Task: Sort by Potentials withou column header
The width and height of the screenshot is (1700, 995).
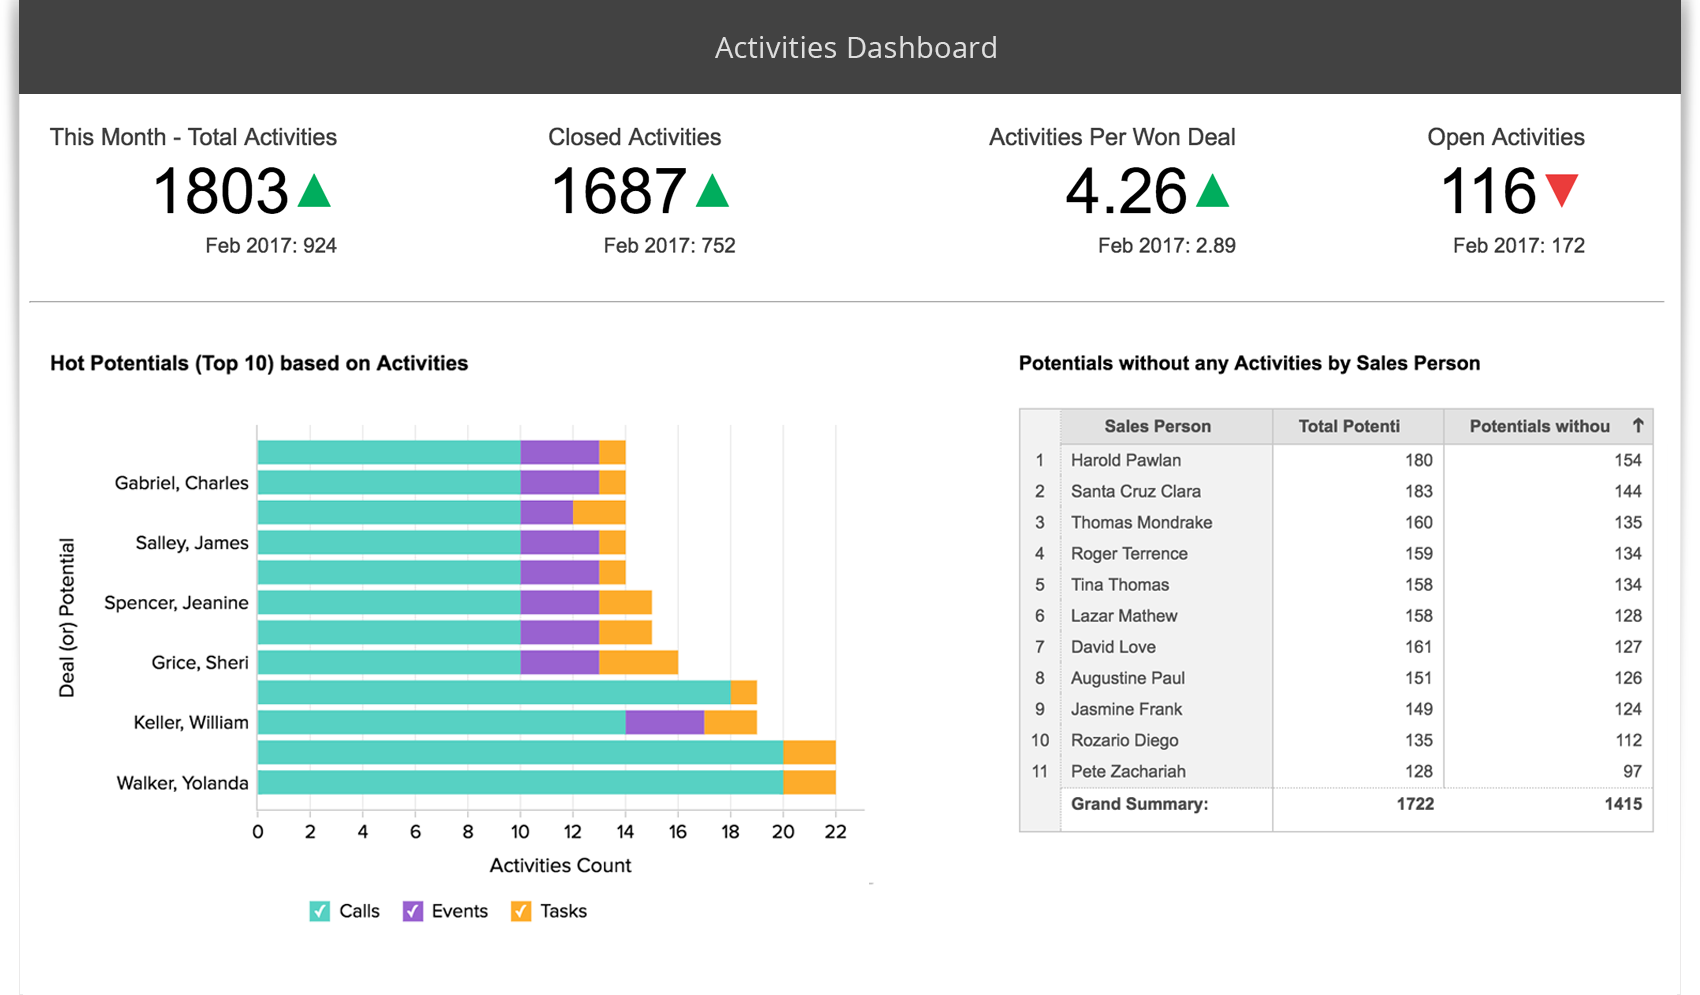Action: click(x=1538, y=426)
